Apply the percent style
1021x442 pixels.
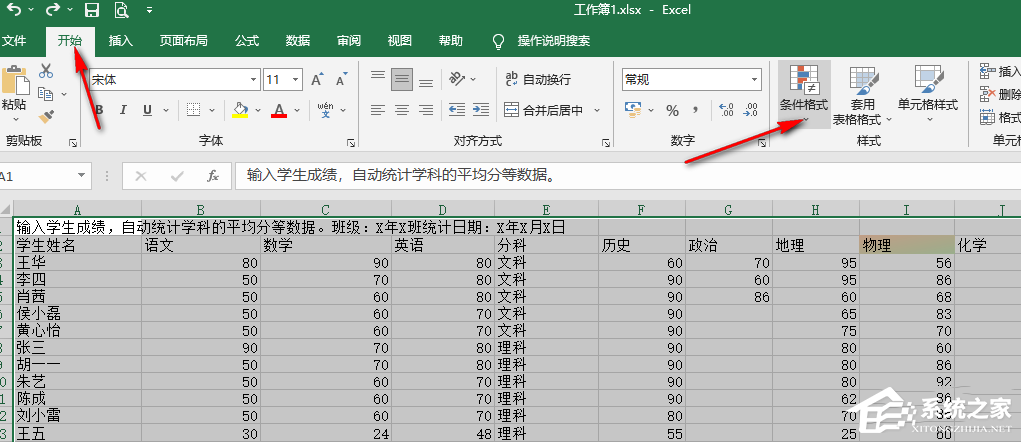[673, 110]
